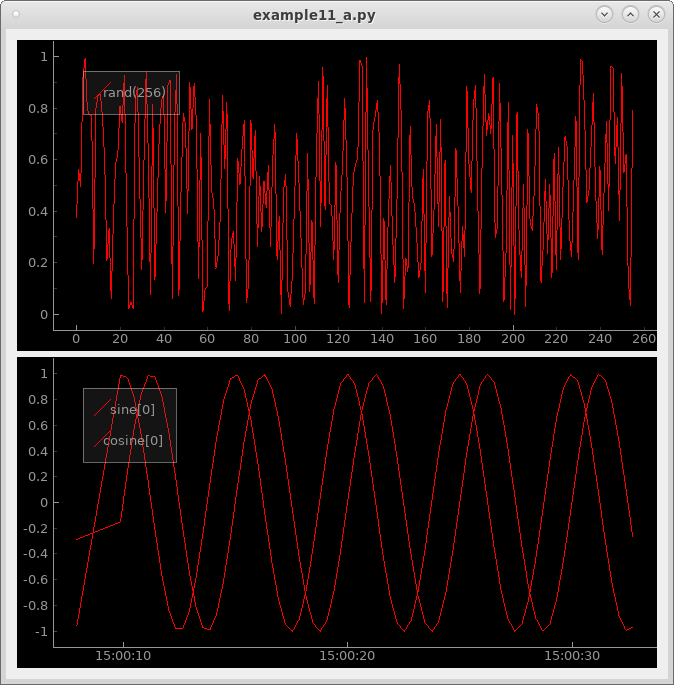Click the example11_a.py title text
674x685 pixels.
point(314,14)
